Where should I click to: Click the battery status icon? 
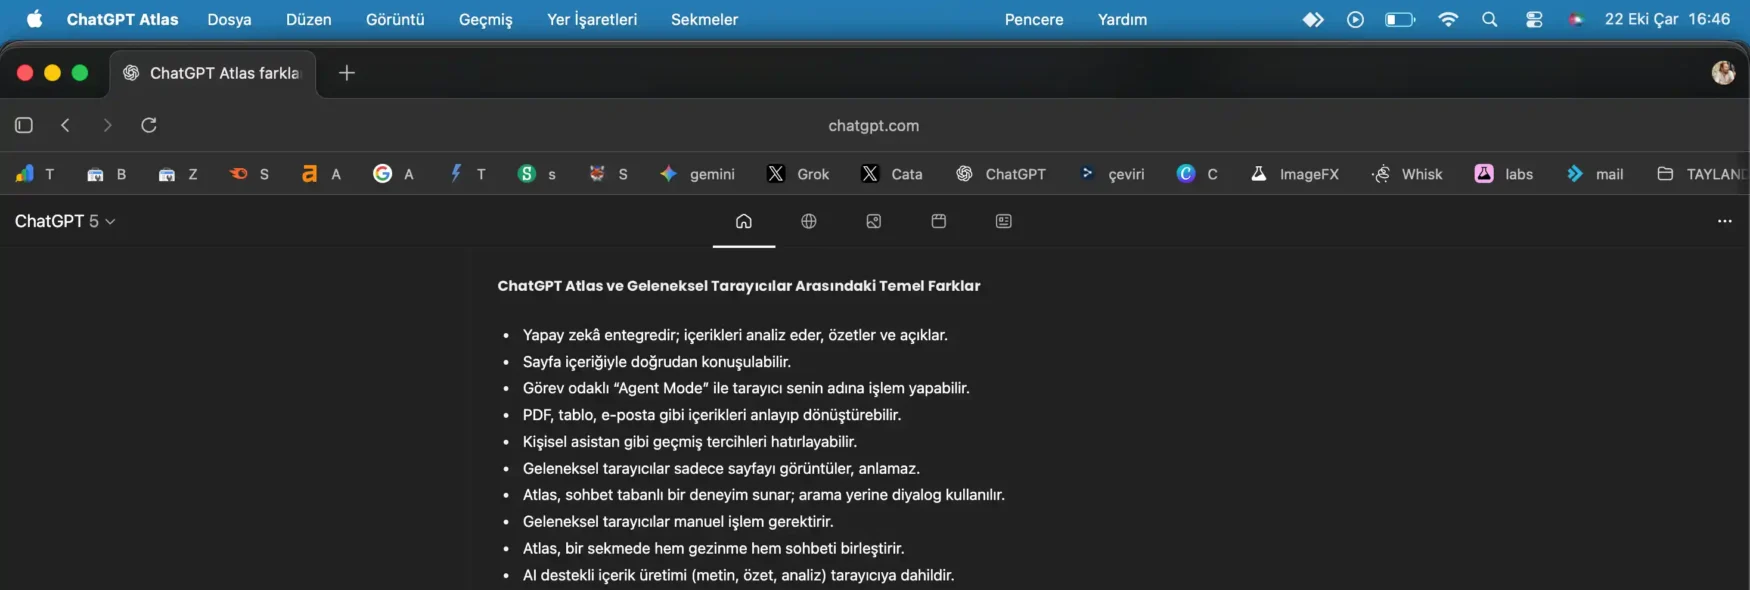click(x=1400, y=19)
